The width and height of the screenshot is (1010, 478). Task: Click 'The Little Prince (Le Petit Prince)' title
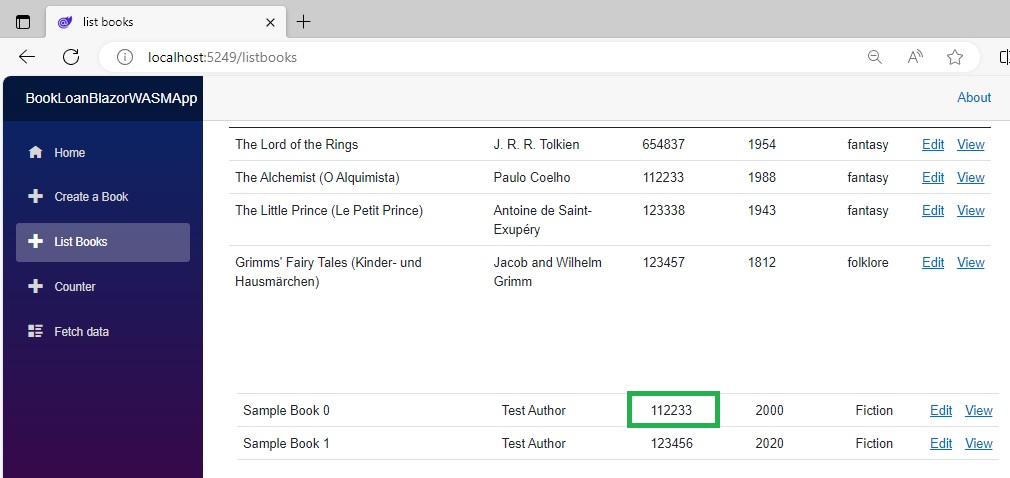pos(329,210)
